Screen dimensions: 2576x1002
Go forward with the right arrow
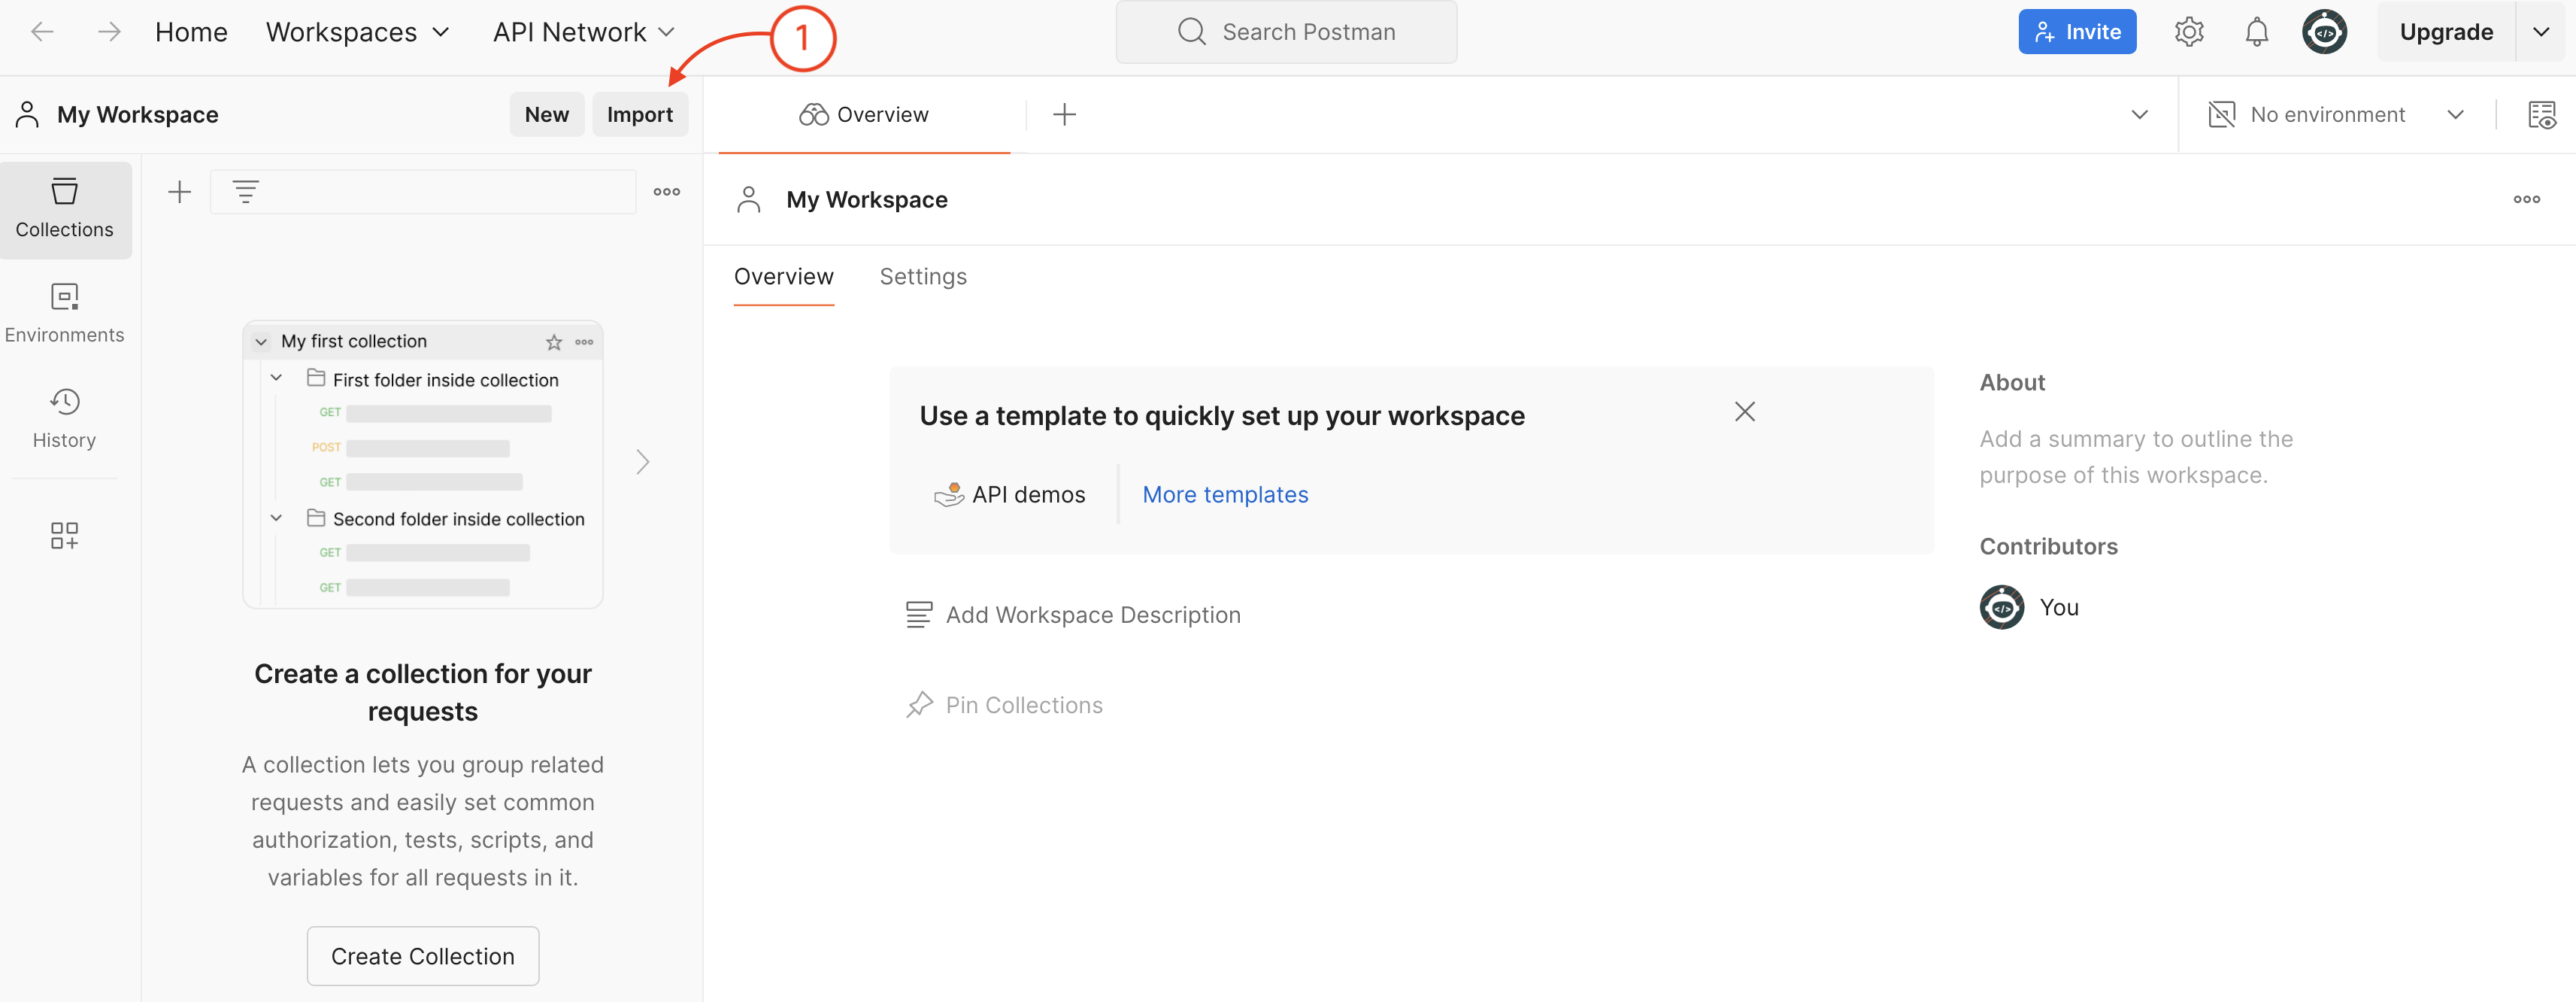109,32
